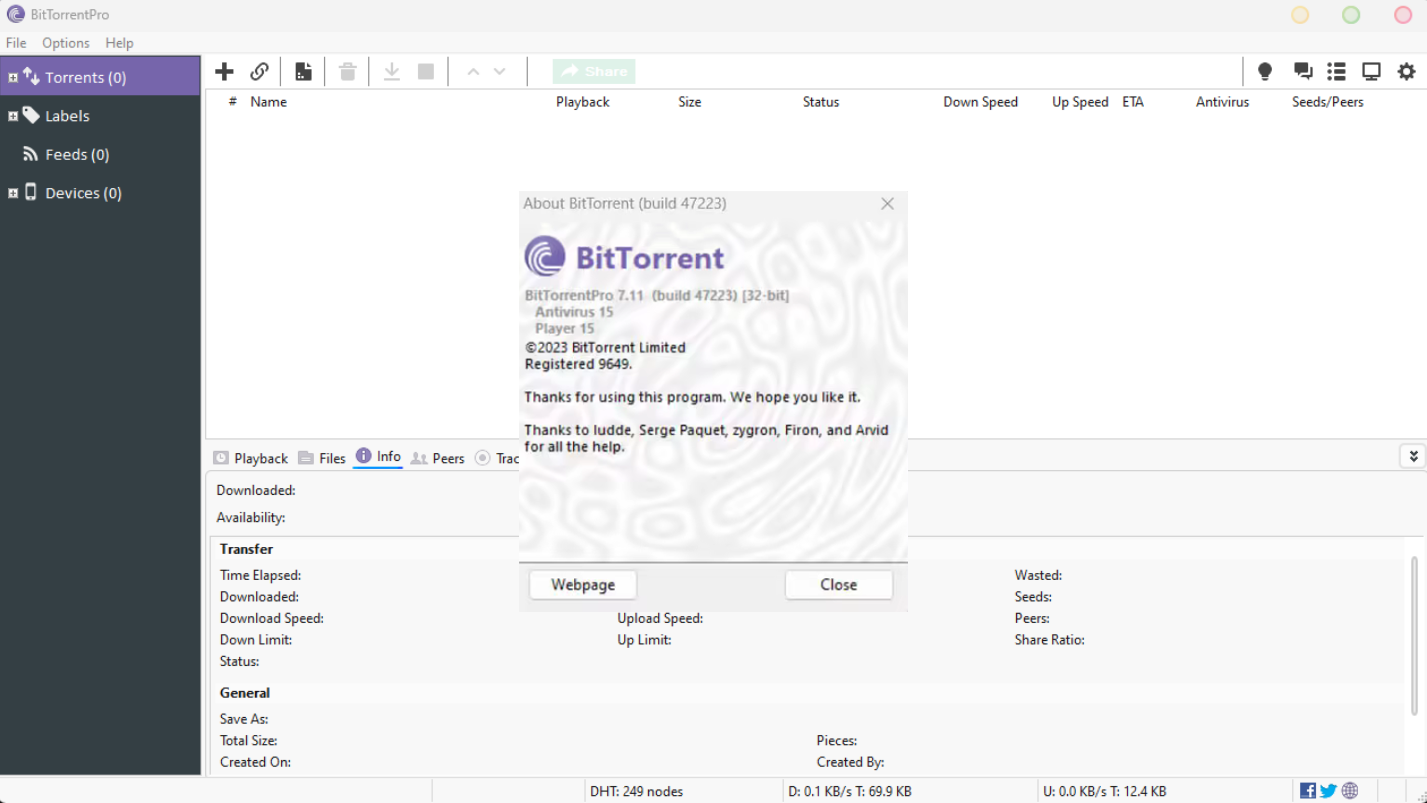Sort by the Status column header
The width and height of the screenshot is (1427, 803).
tap(821, 102)
